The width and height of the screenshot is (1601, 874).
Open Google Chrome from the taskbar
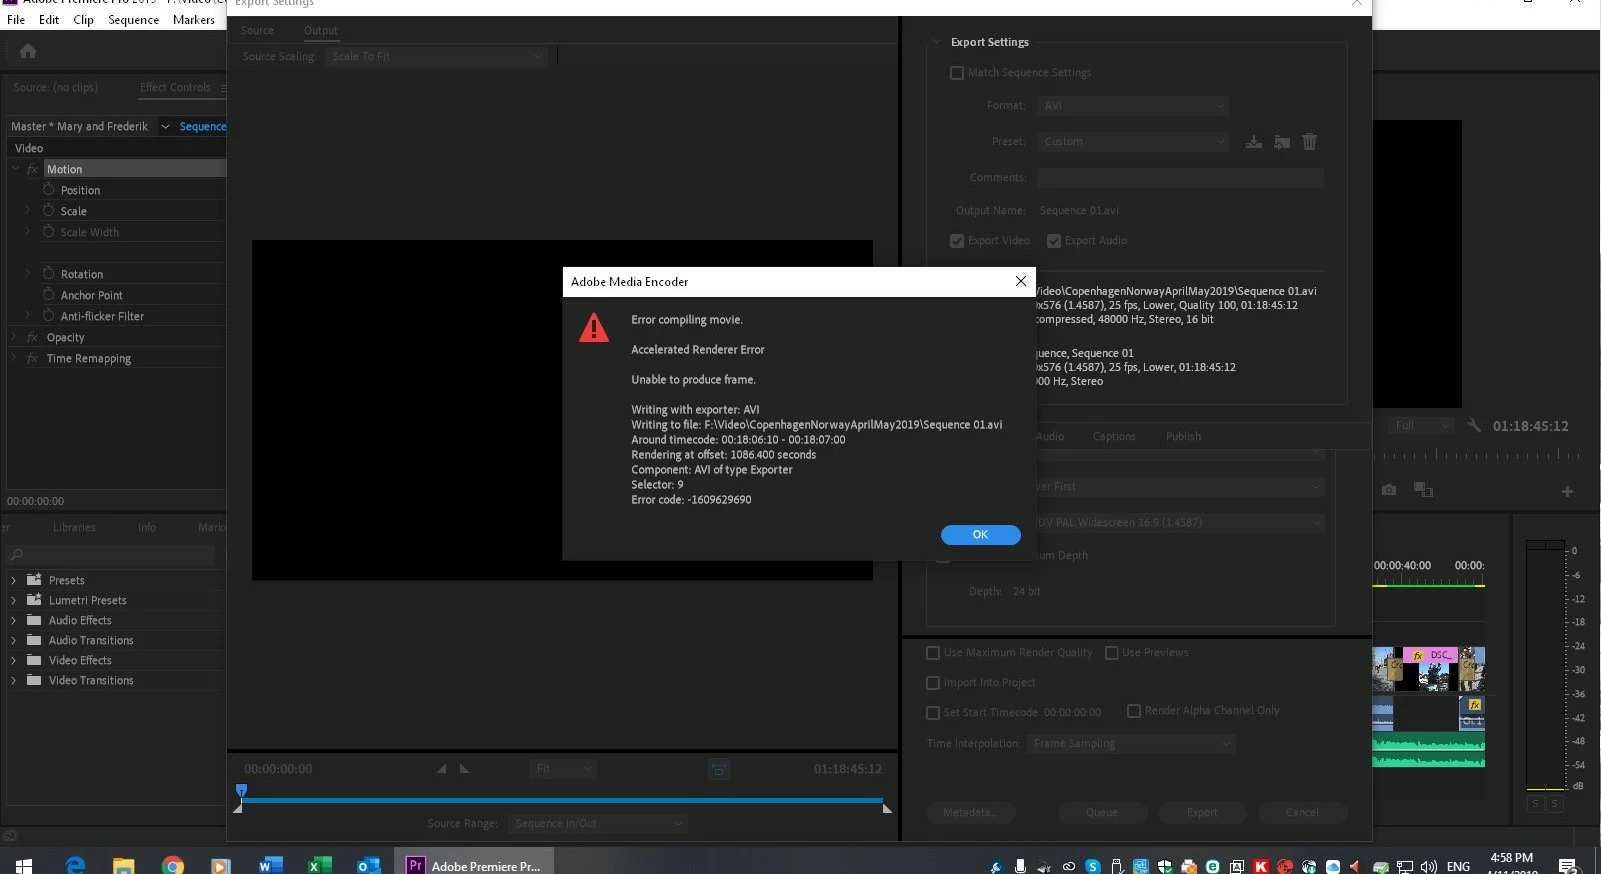click(172, 866)
